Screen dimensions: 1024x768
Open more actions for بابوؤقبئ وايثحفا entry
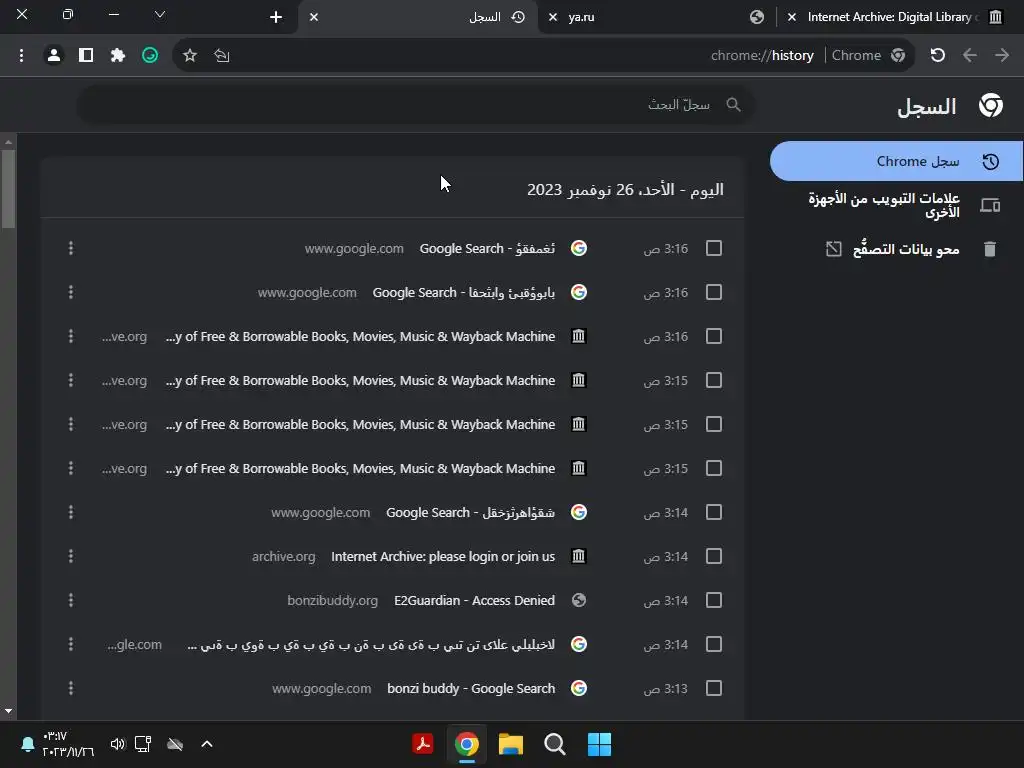[71, 292]
